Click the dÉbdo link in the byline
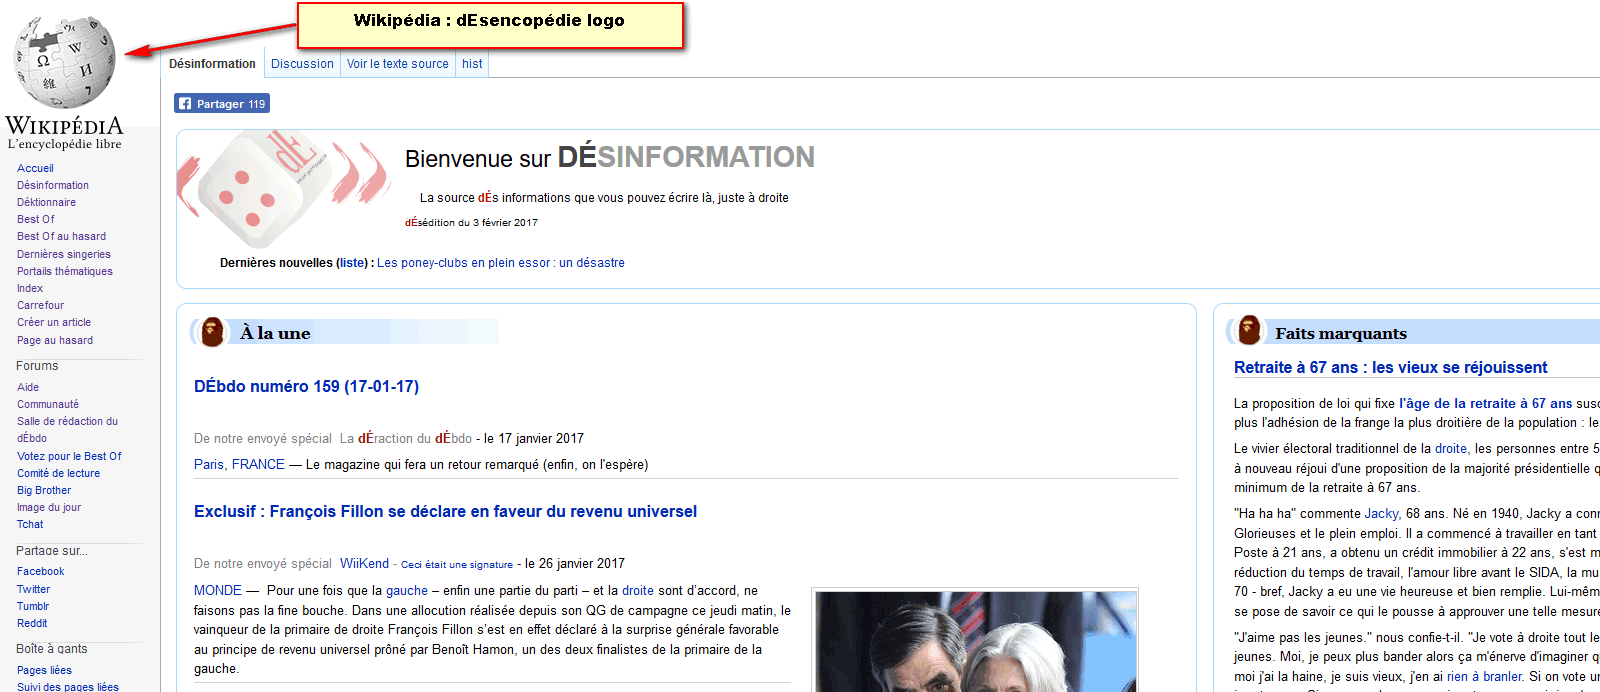 coord(453,438)
